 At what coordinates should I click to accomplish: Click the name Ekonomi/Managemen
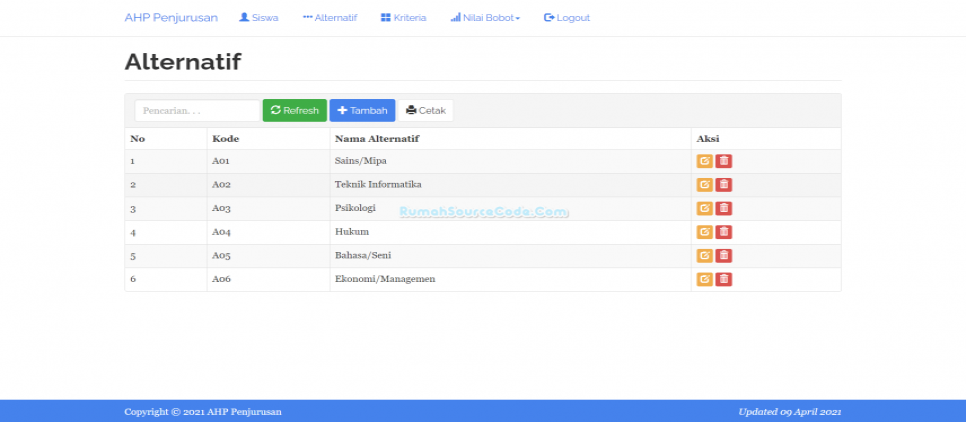(x=385, y=279)
